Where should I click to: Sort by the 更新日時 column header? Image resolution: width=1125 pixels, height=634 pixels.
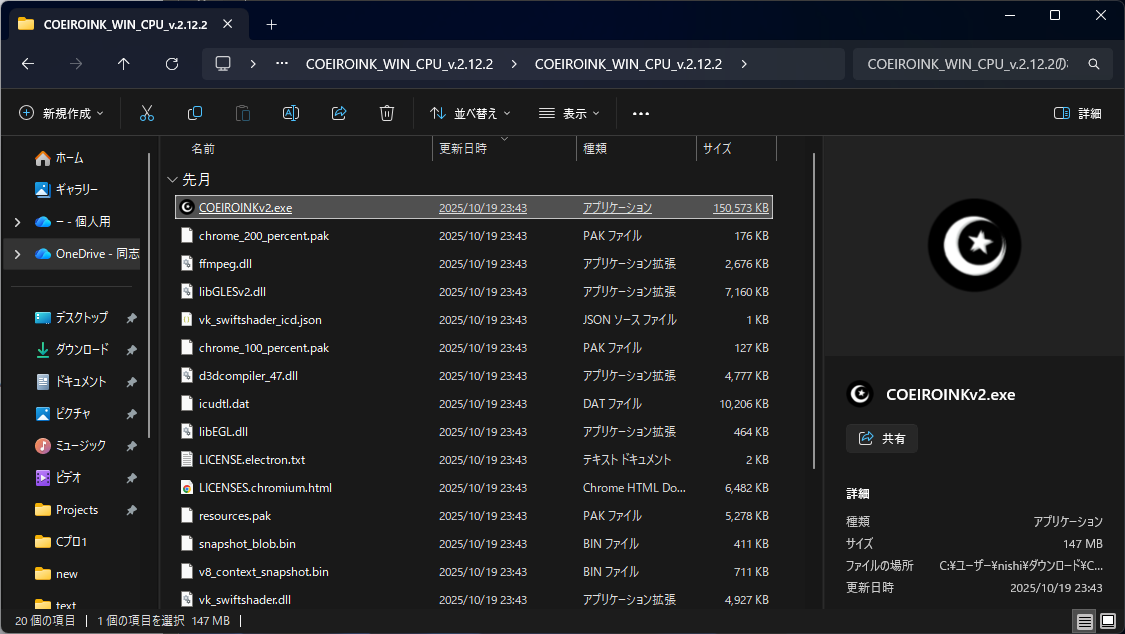(463, 148)
